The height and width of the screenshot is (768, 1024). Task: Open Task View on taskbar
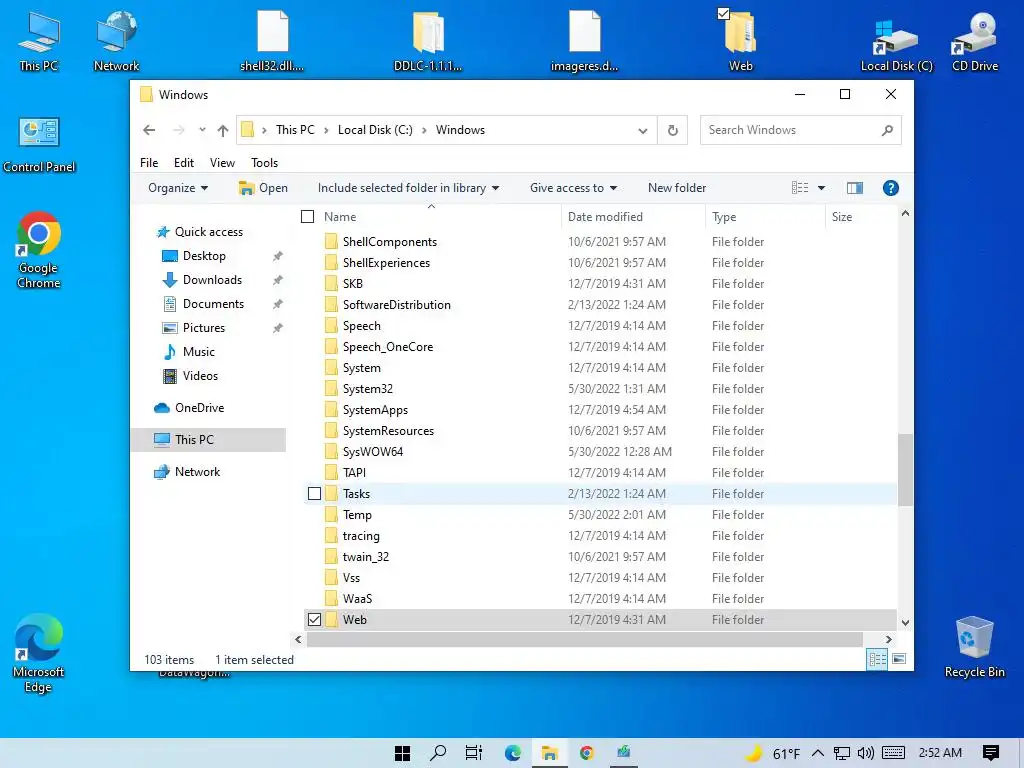474,753
